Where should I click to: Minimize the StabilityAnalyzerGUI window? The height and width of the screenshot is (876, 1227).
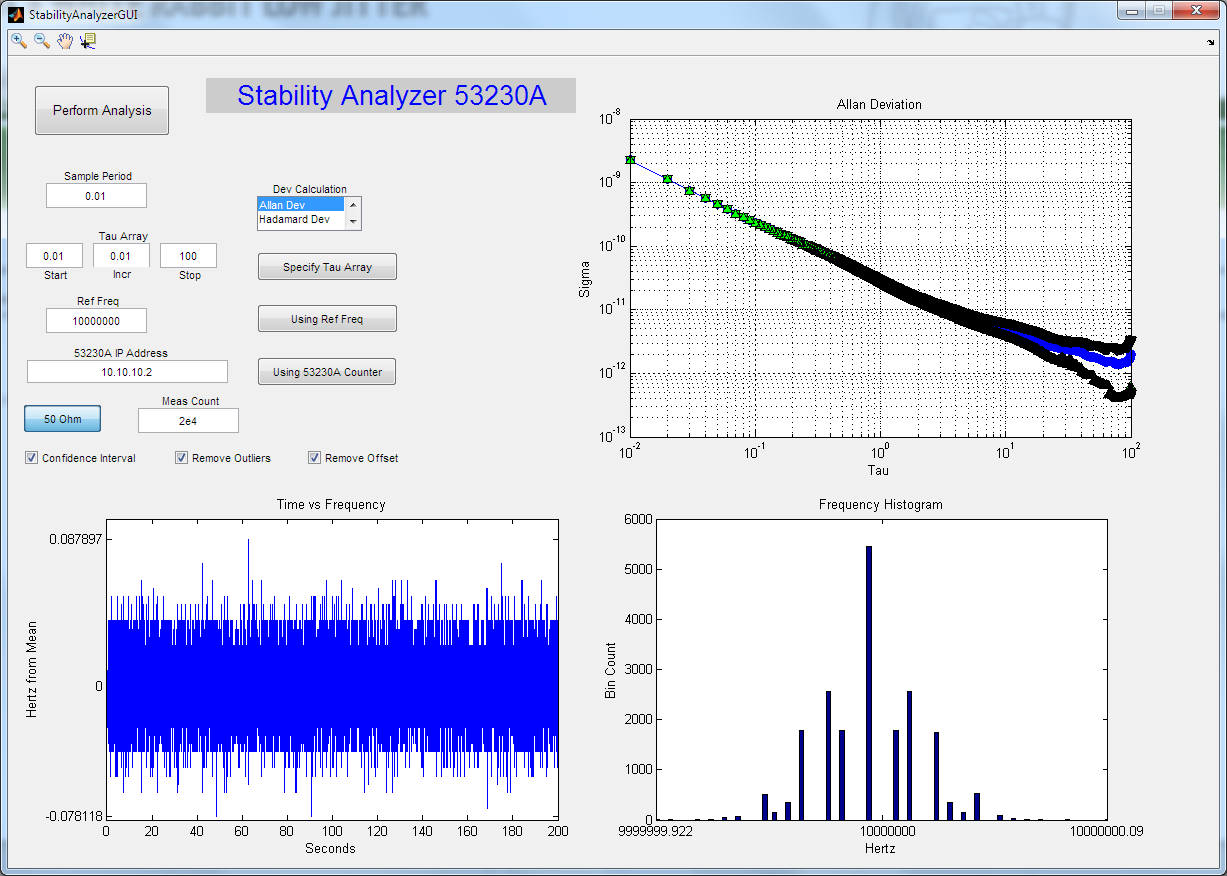(x=1133, y=10)
